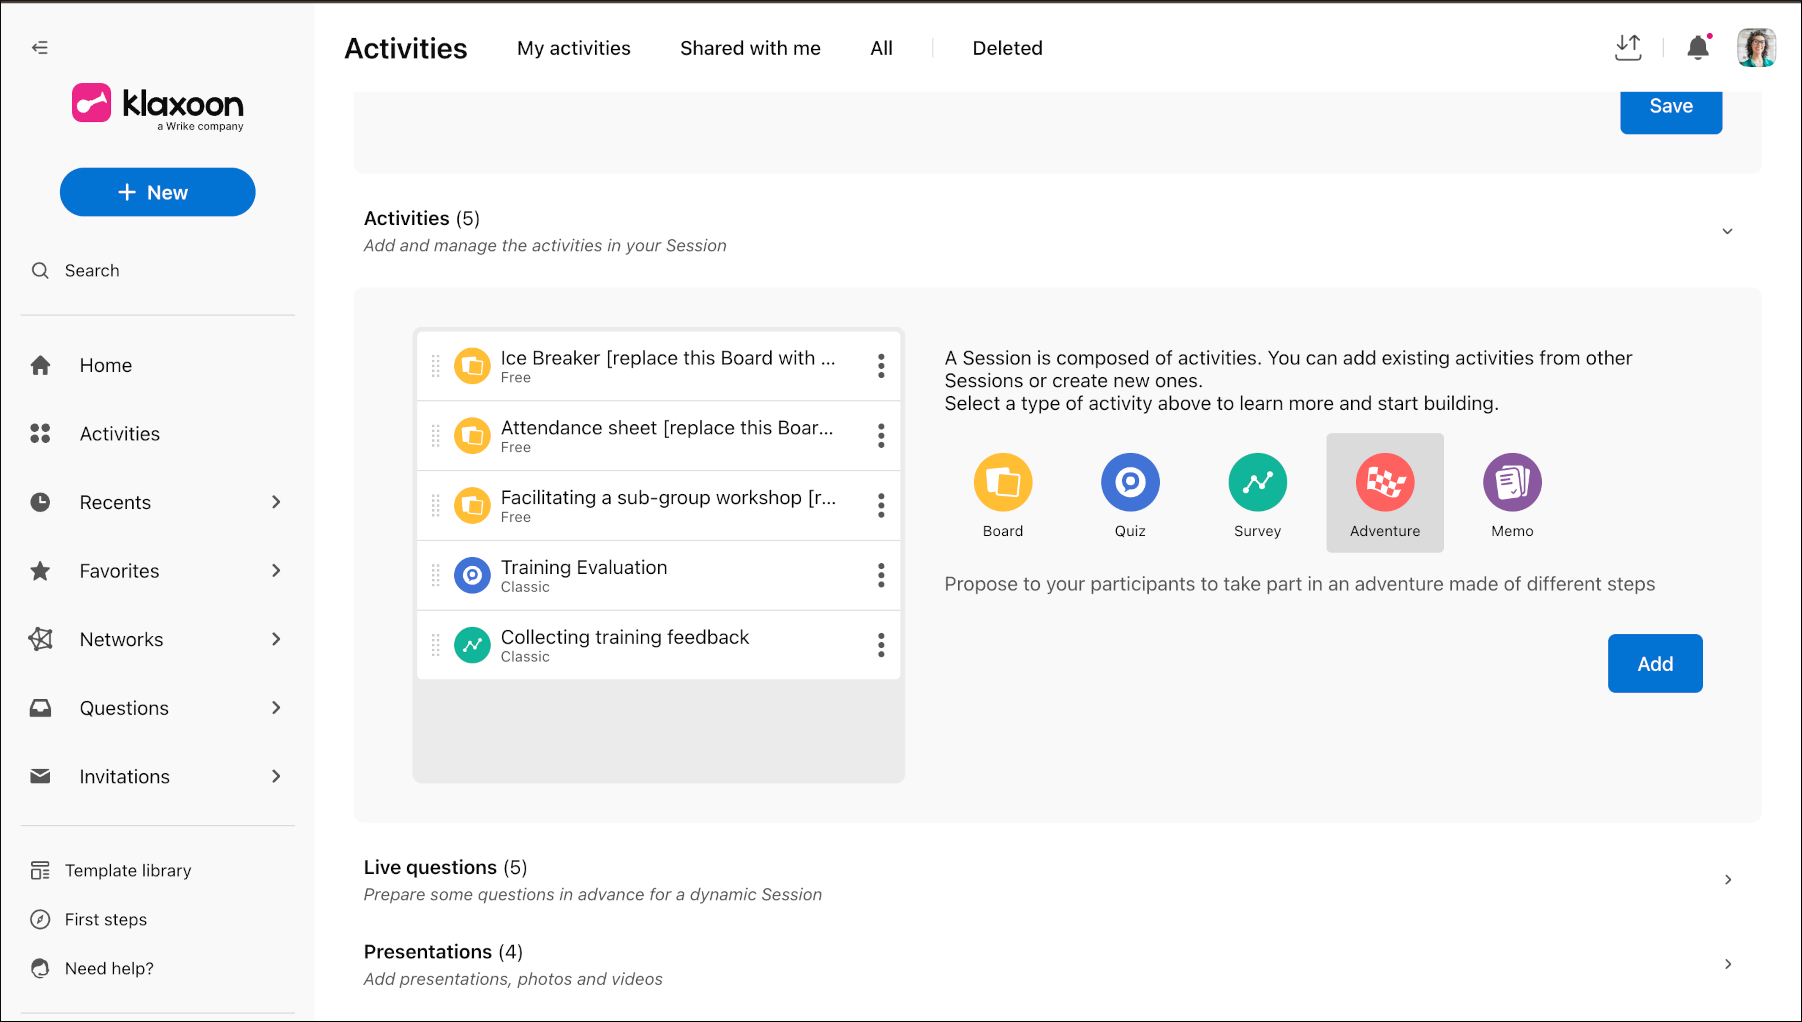Open the Template library link
This screenshot has height=1022, width=1802.
coord(128,871)
